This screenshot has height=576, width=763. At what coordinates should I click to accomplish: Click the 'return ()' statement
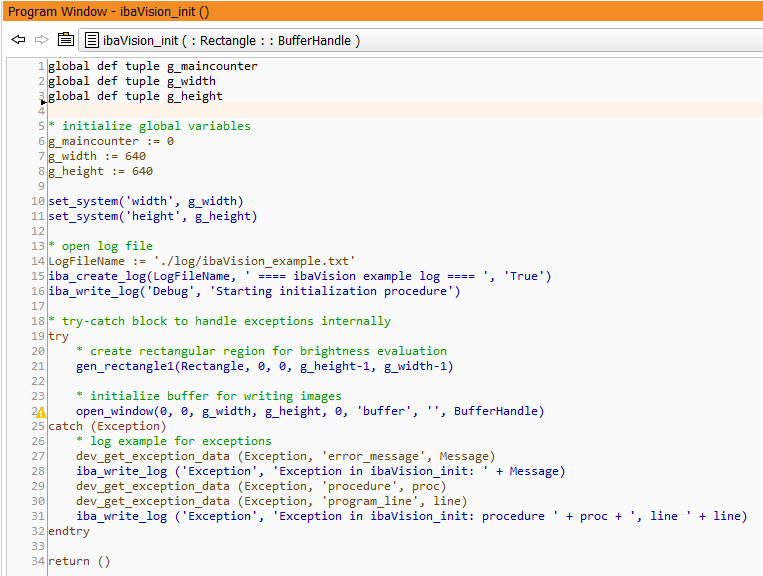[79, 562]
